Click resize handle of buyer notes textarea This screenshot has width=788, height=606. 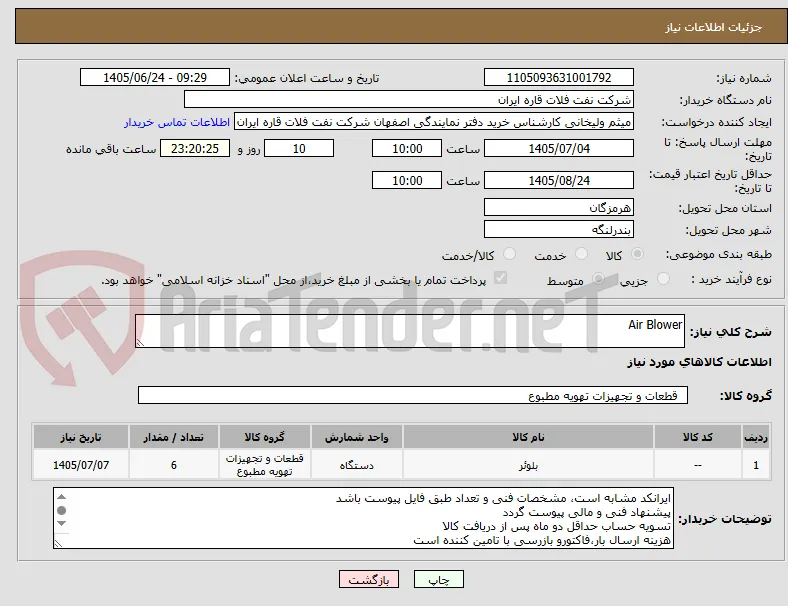coord(58,543)
